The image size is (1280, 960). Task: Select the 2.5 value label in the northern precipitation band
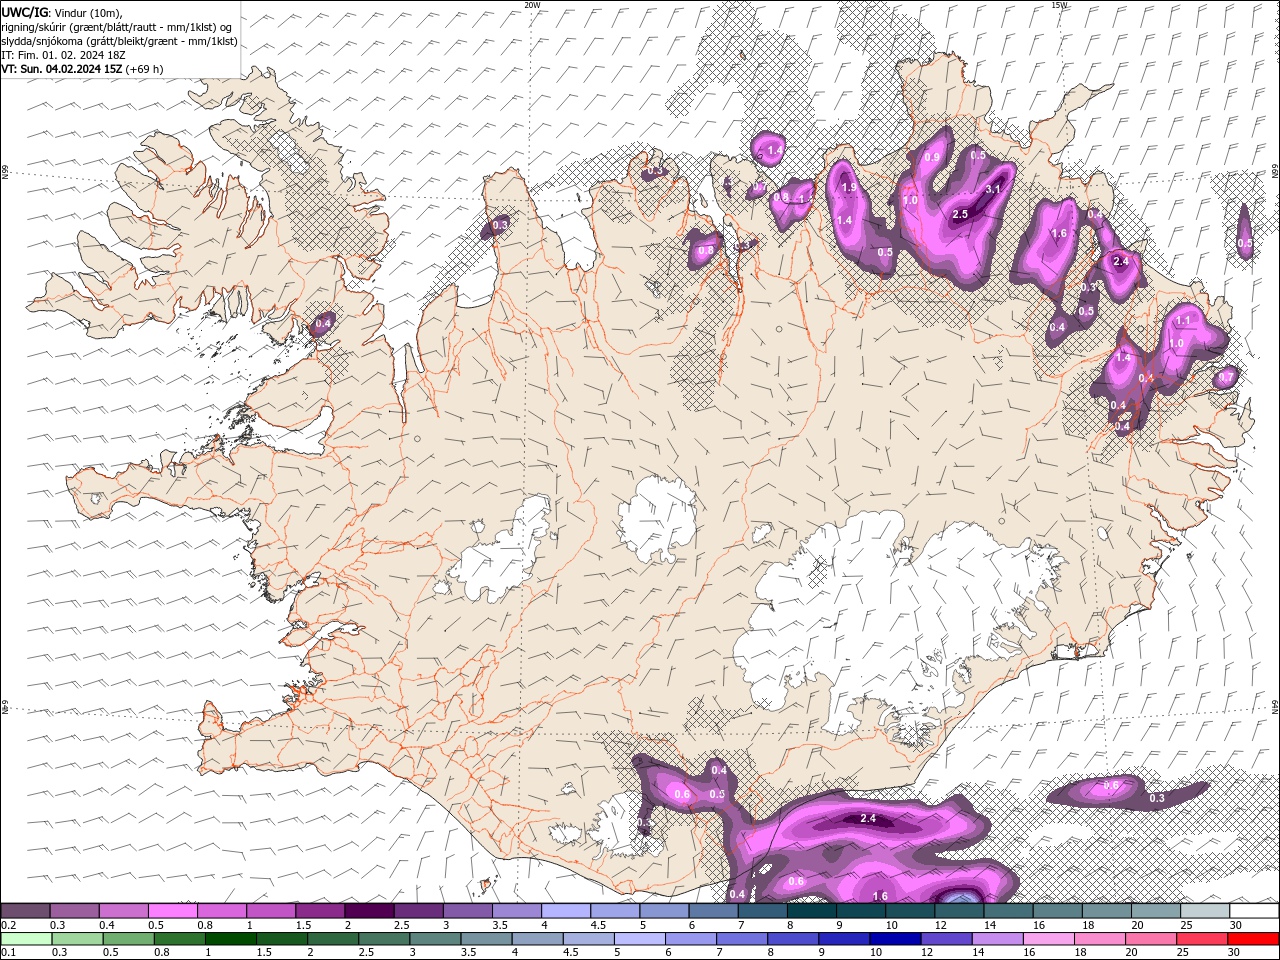point(960,214)
